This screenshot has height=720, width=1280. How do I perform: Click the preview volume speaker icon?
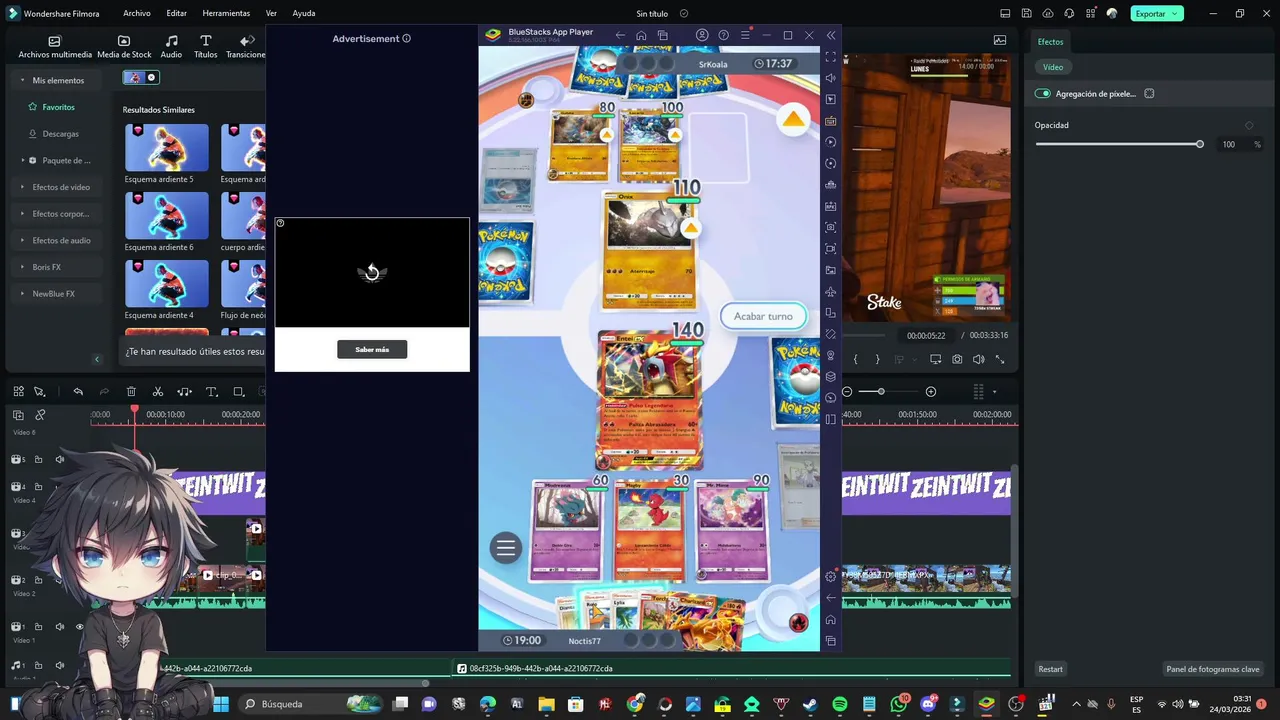979,359
